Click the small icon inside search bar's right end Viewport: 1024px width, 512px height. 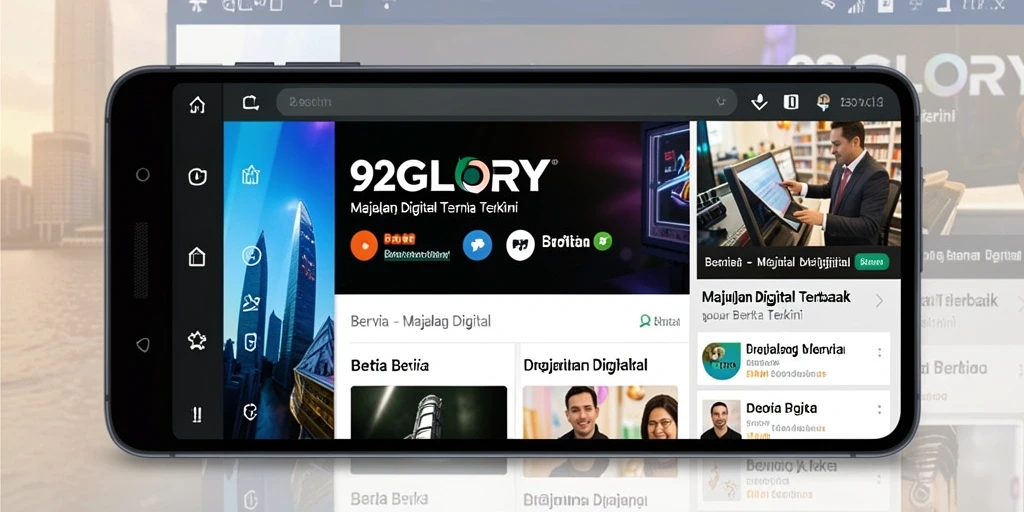coord(721,102)
